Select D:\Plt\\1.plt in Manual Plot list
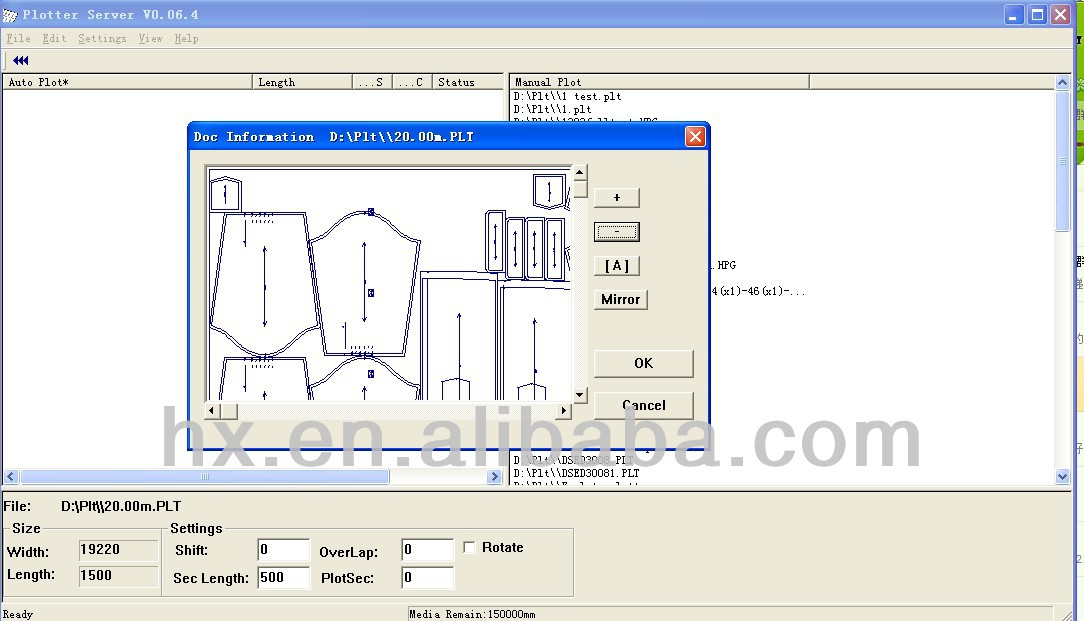Screen dimensions: 1084x621 click(552, 109)
